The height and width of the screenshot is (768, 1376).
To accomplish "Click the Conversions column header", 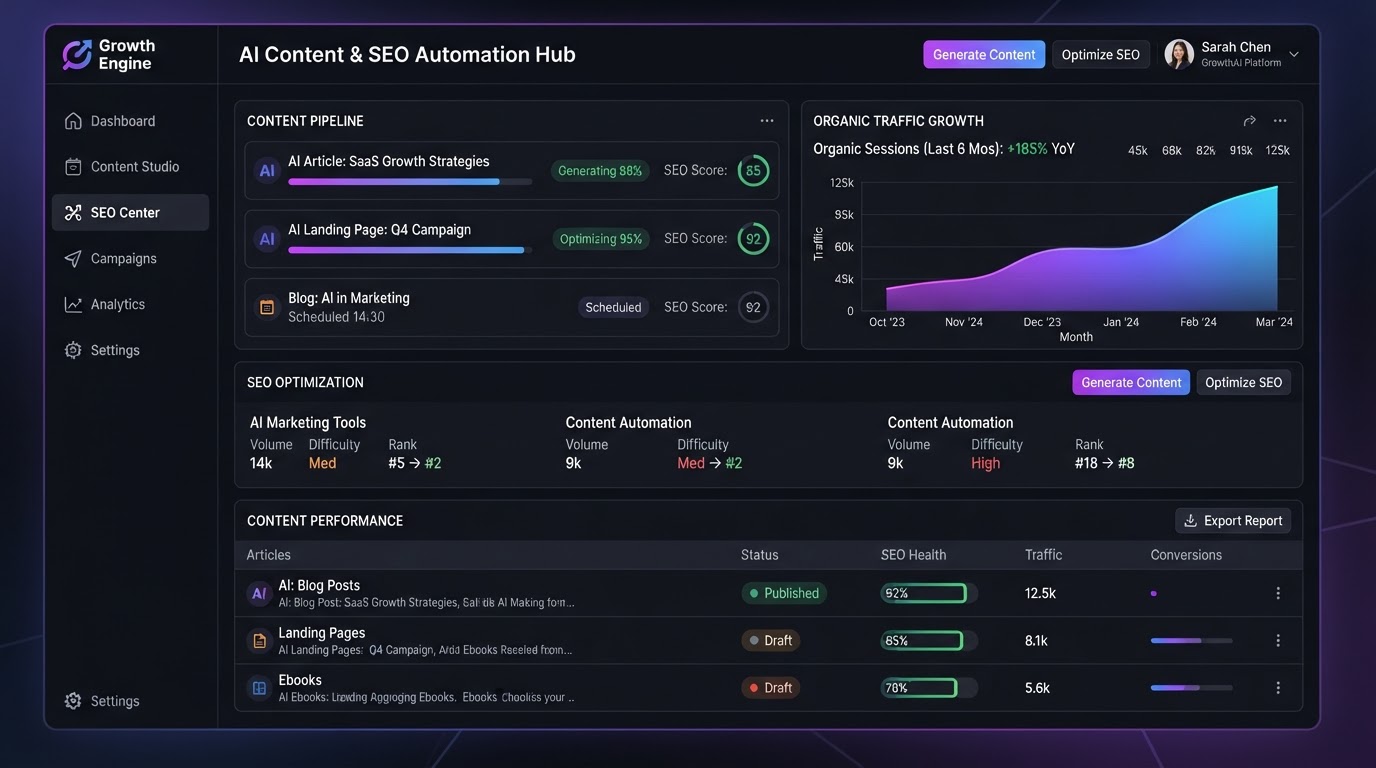I will (1186, 555).
